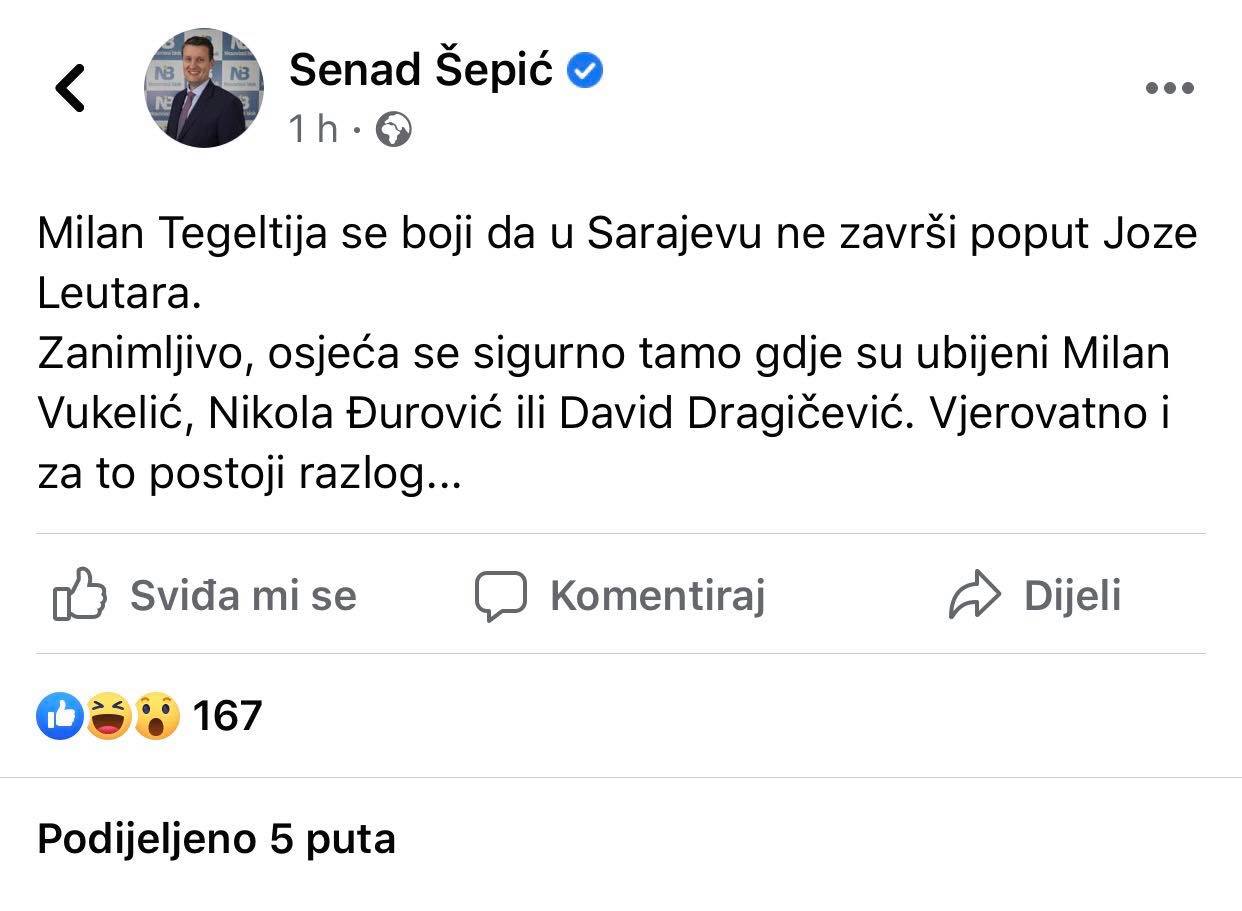Tap the last line "za to postoji razlog..."
The image size is (1242, 911).
click(x=248, y=475)
